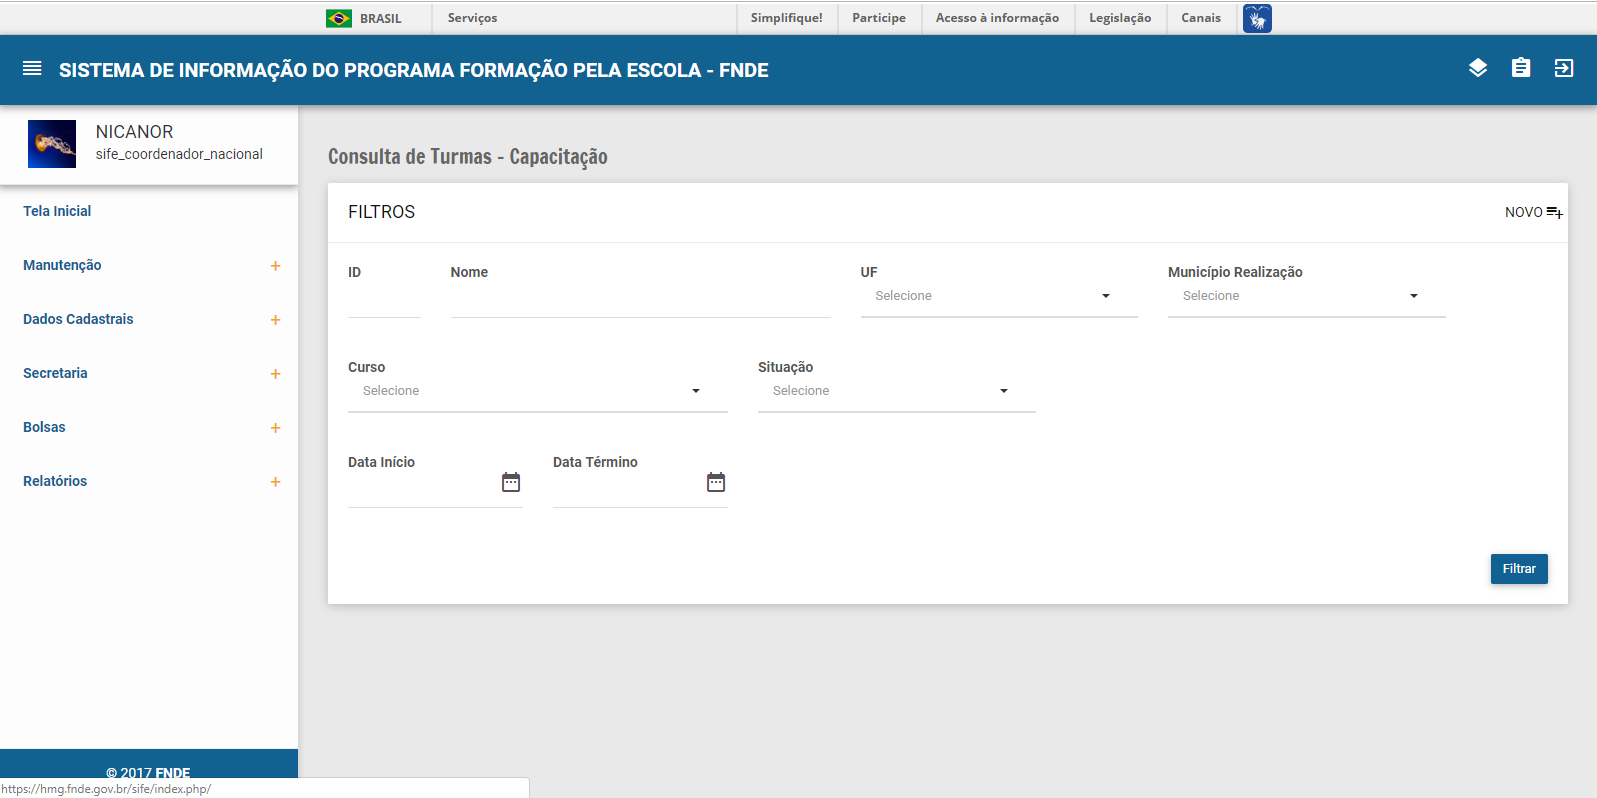1597x798 pixels.
Task: Open the Município Realização dropdown
Action: tap(1305, 296)
